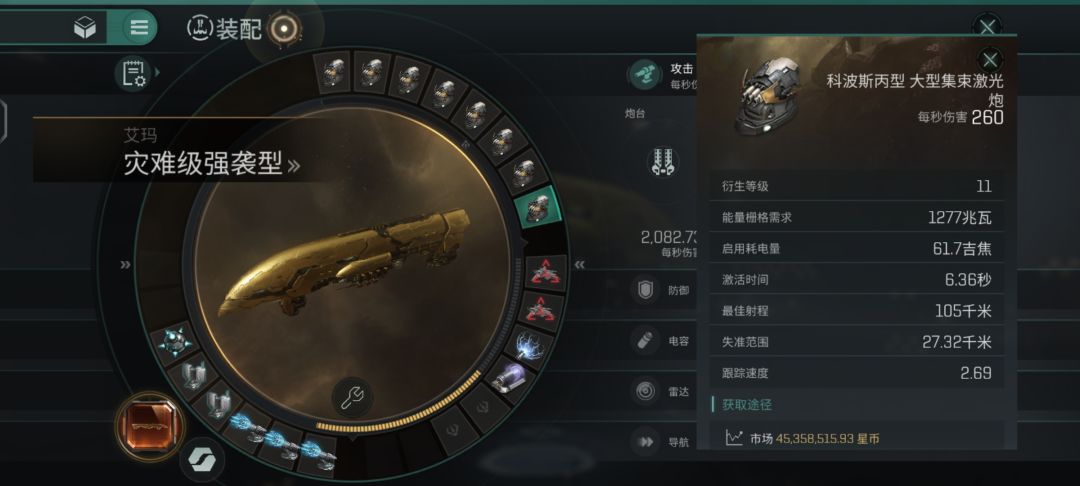Select the 防御 defense stats row
The width and height of the screenshot is (1080, 486).
click(x=661, y=290)
